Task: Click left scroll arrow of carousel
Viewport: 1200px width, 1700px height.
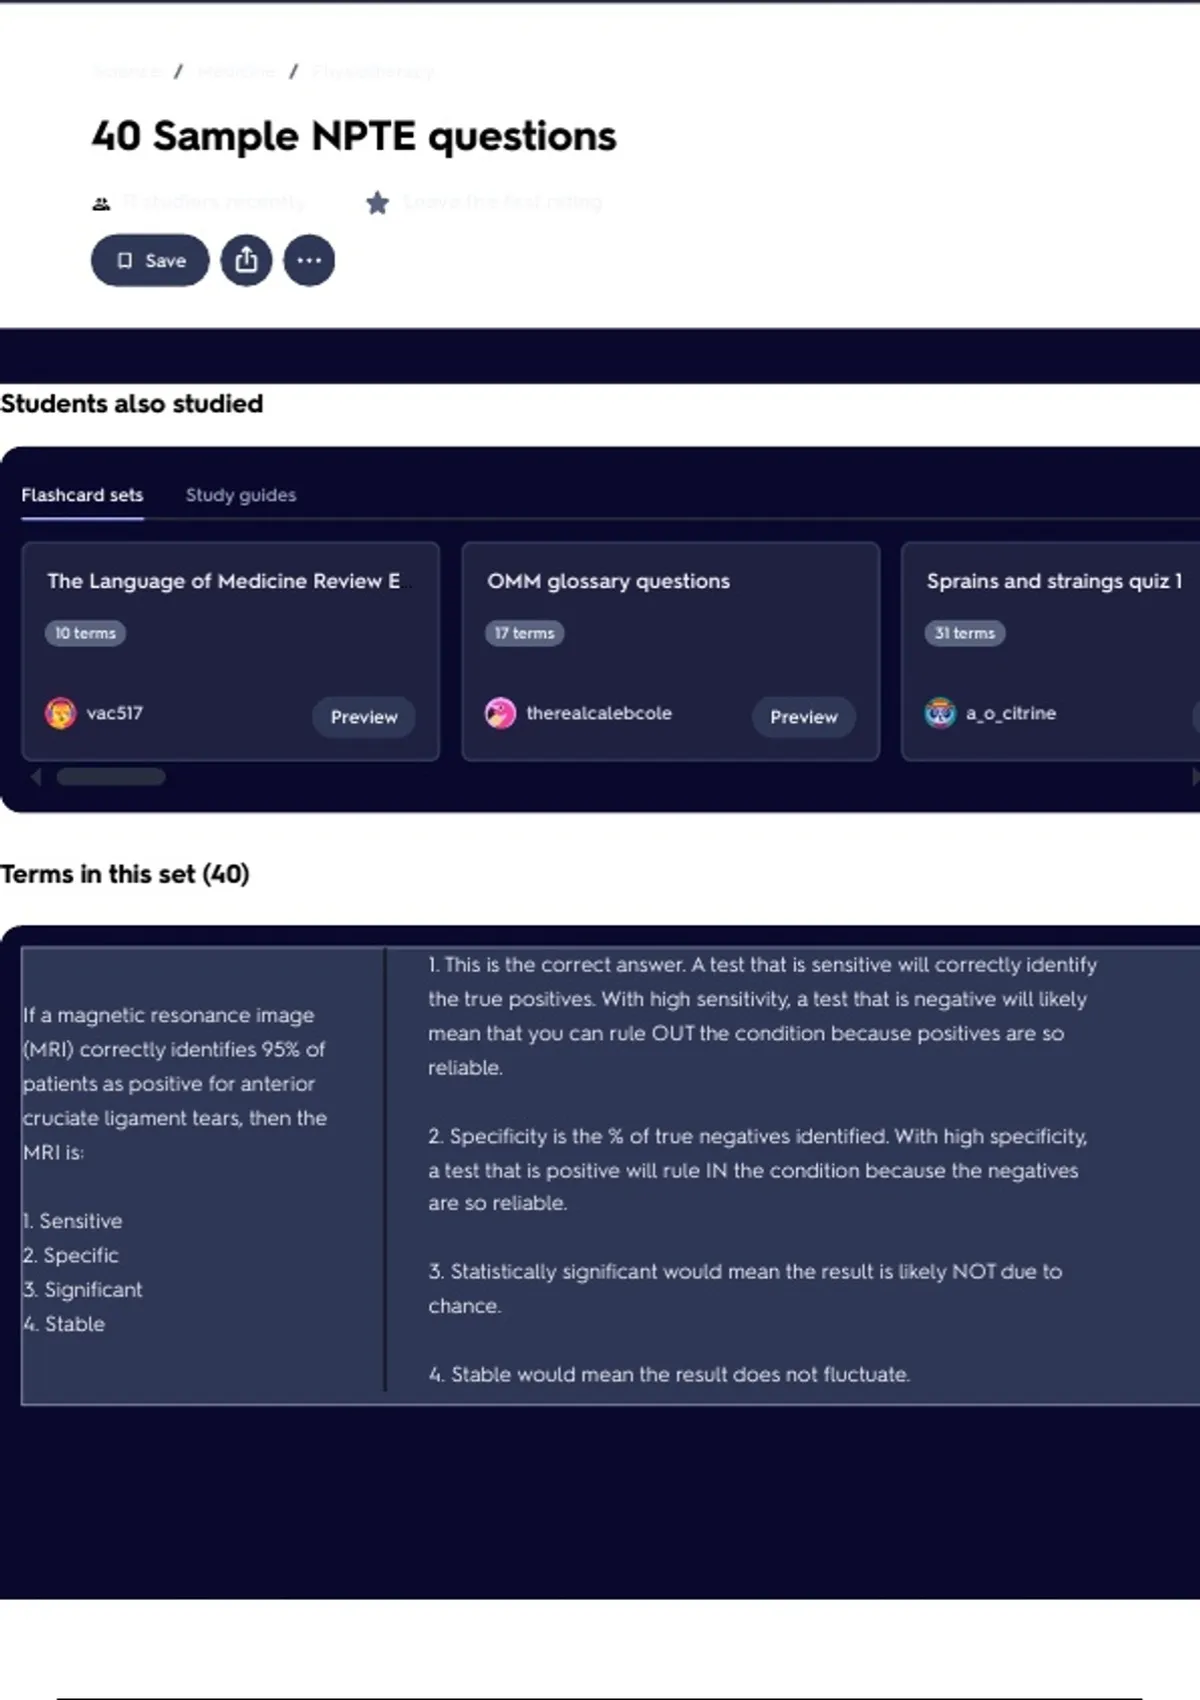Action: (x=36, y=777)
